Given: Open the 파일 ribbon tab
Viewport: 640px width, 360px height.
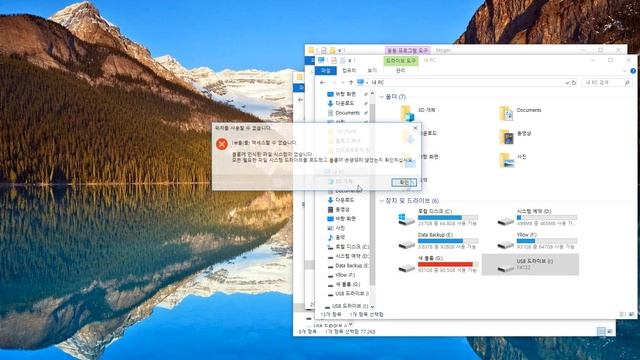Looking at the screenshot, I should point(326,71).
